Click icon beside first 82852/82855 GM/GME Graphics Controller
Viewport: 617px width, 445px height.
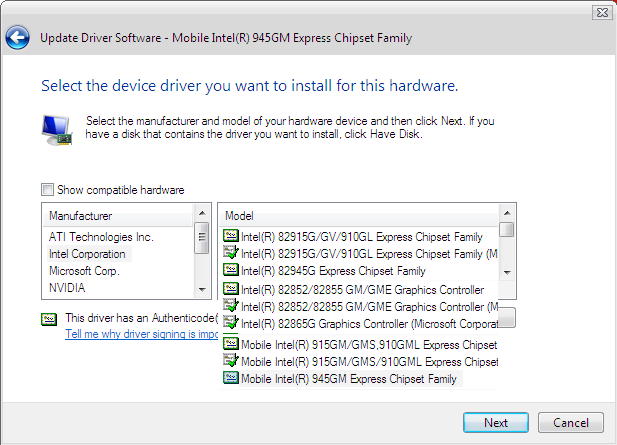[x=231, y=289]
